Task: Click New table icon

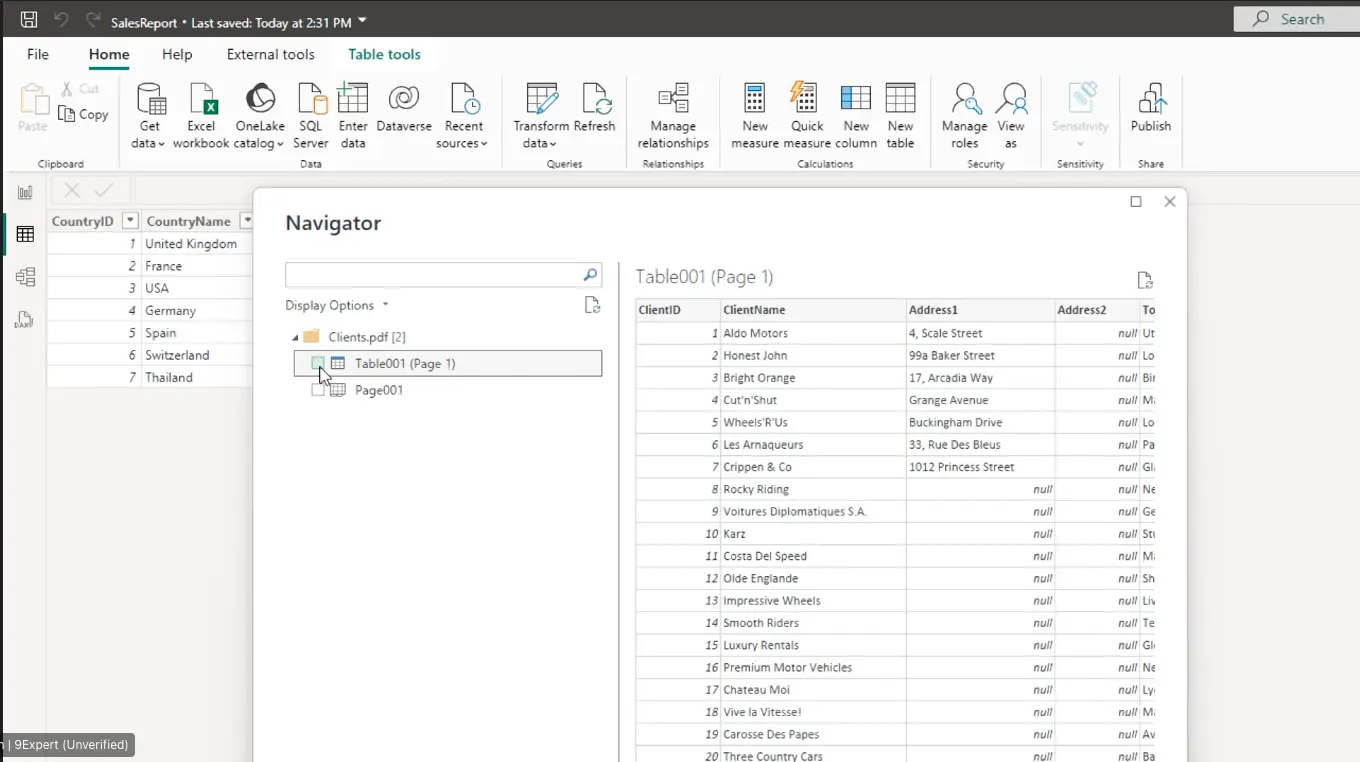Action: pos(900,98)
